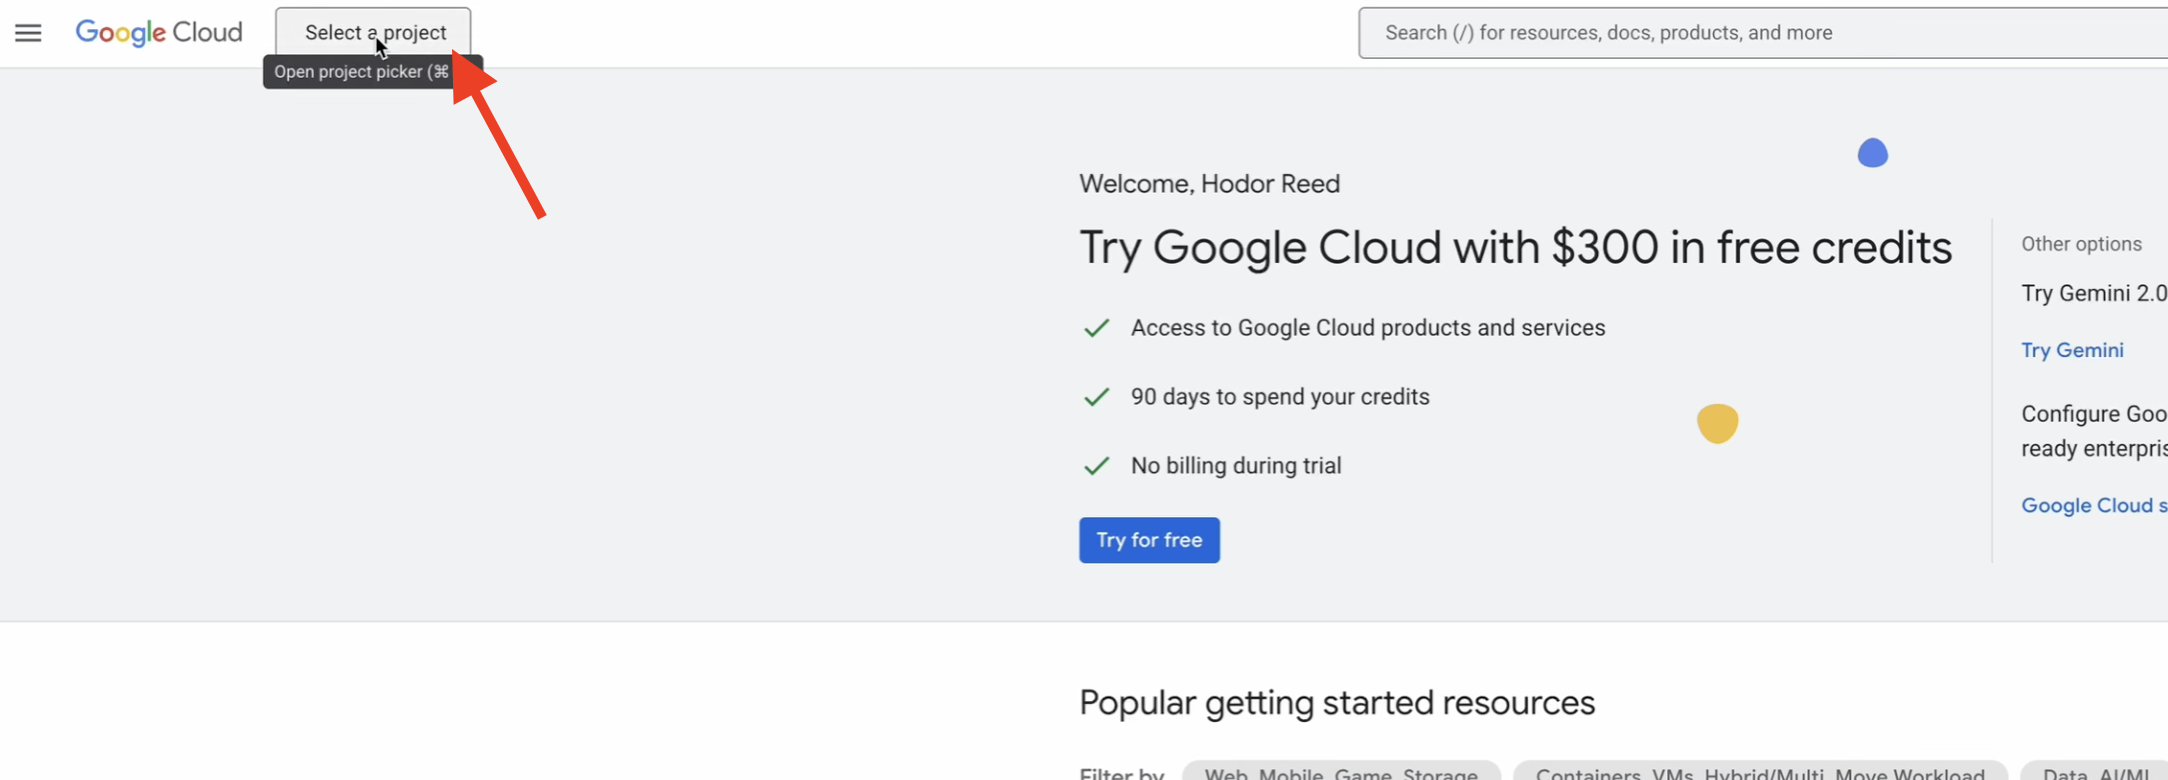Click the Open project picker tooltip
Screen dimensions: 2168x780
coord(360,72)
